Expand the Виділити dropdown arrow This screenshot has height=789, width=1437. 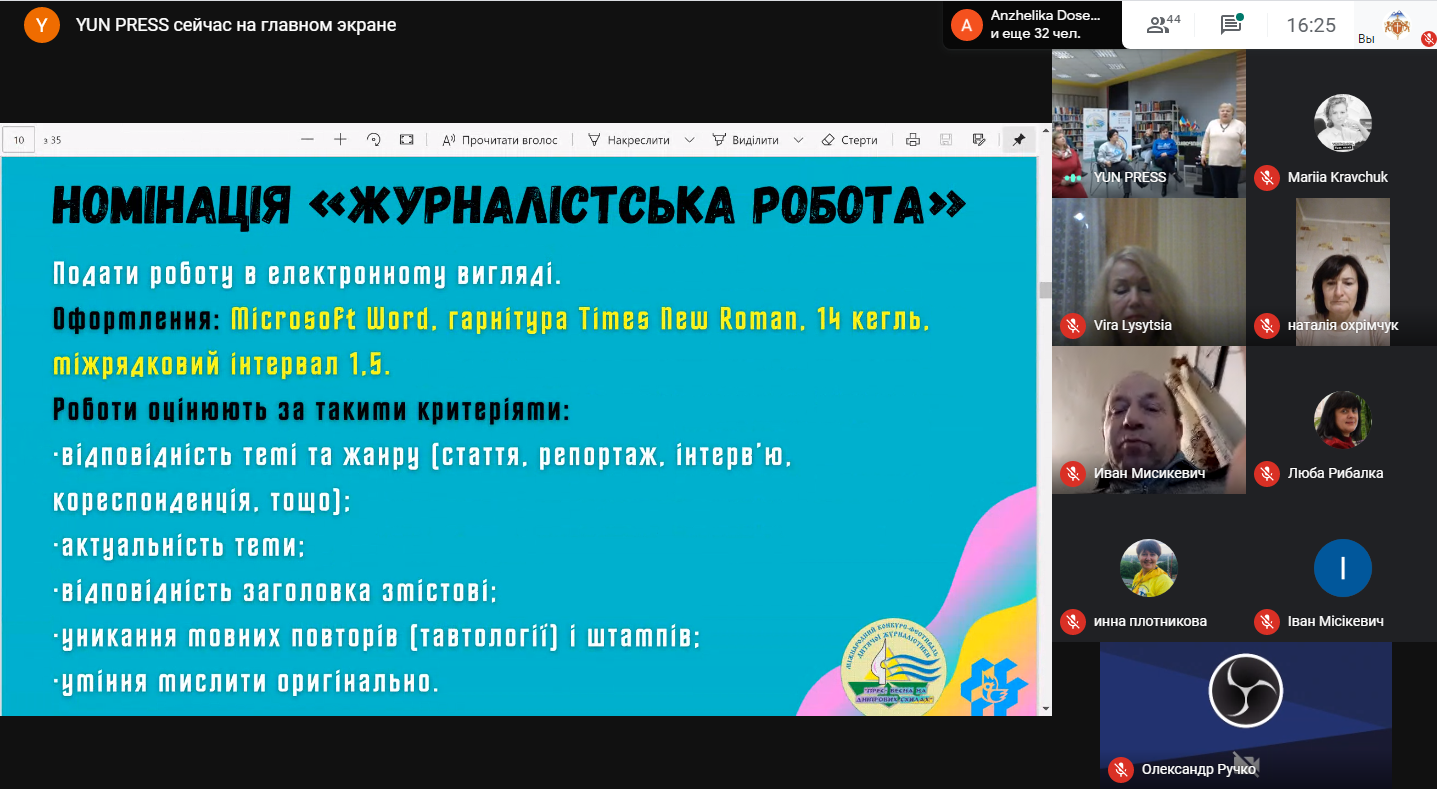pyautogui.click(x=798, y=140)
